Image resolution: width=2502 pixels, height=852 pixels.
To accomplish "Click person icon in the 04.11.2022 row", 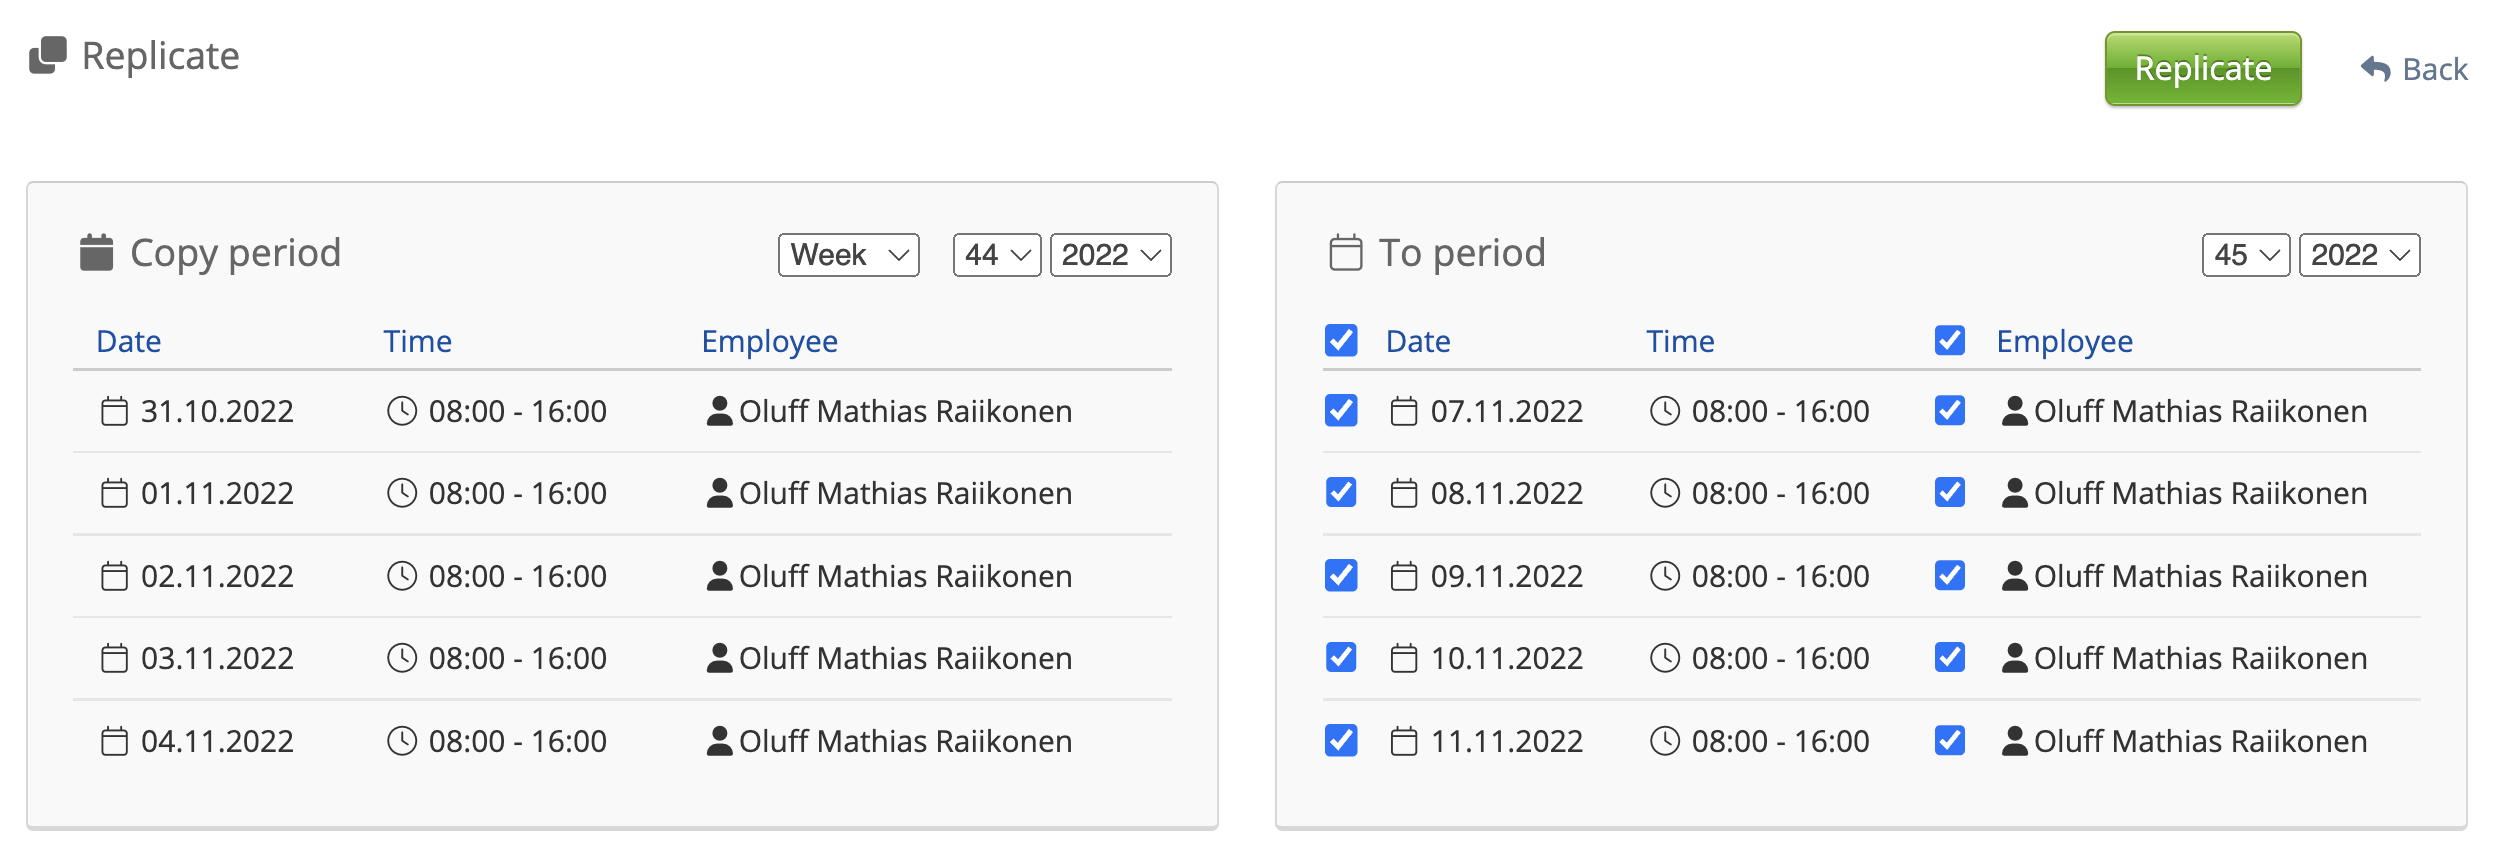I will [x=719, y=741].
